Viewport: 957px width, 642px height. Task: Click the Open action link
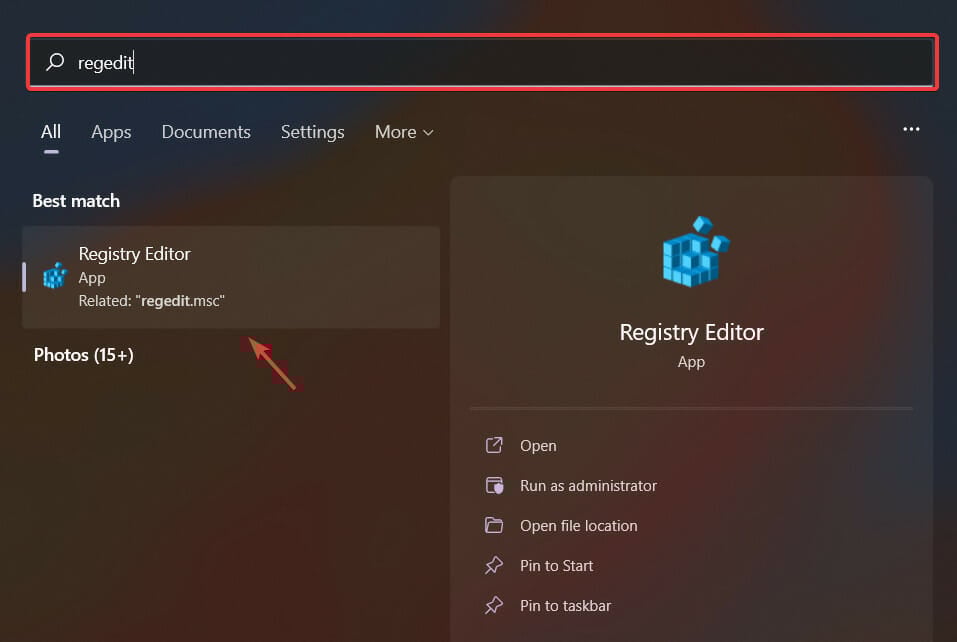coord(538,445)
